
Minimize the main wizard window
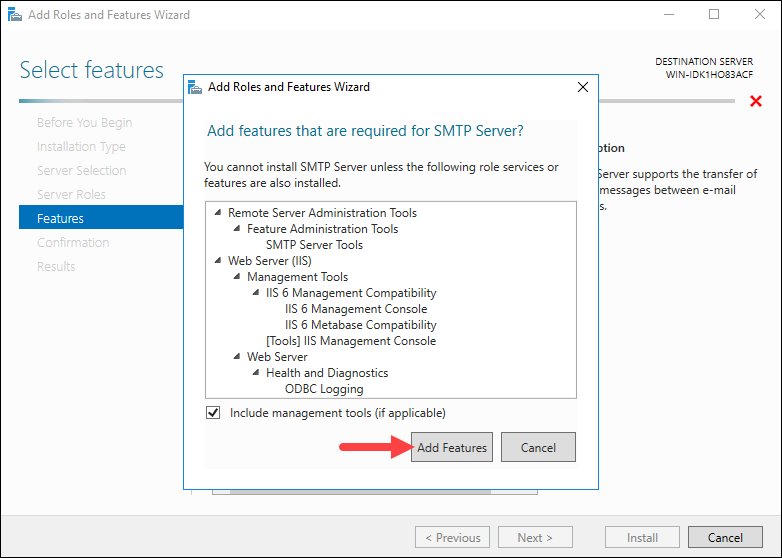669,14
